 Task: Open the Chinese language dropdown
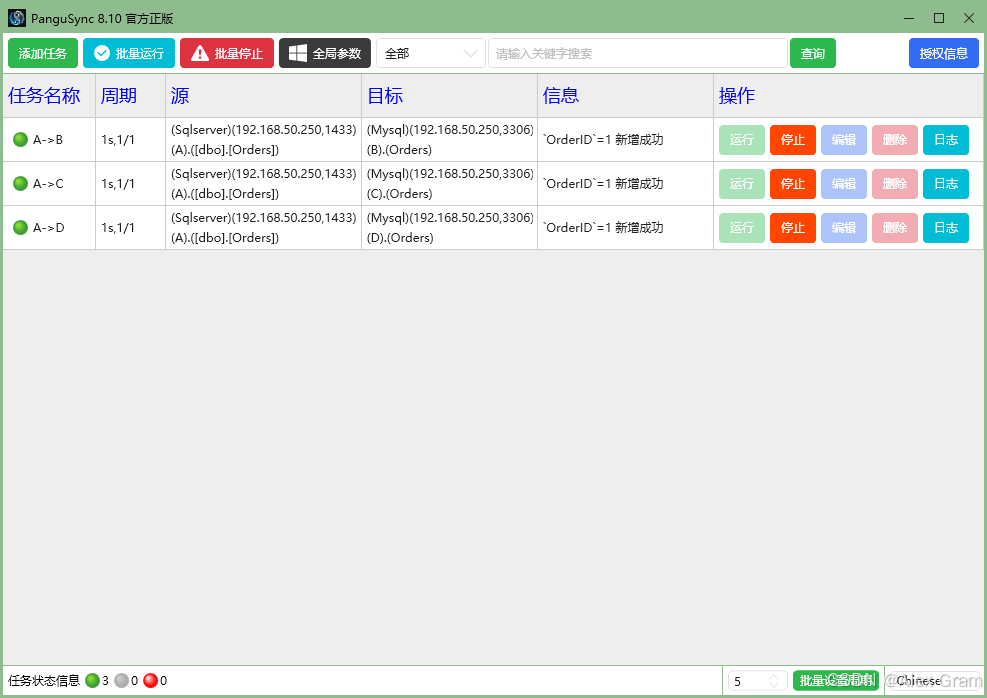935,680
